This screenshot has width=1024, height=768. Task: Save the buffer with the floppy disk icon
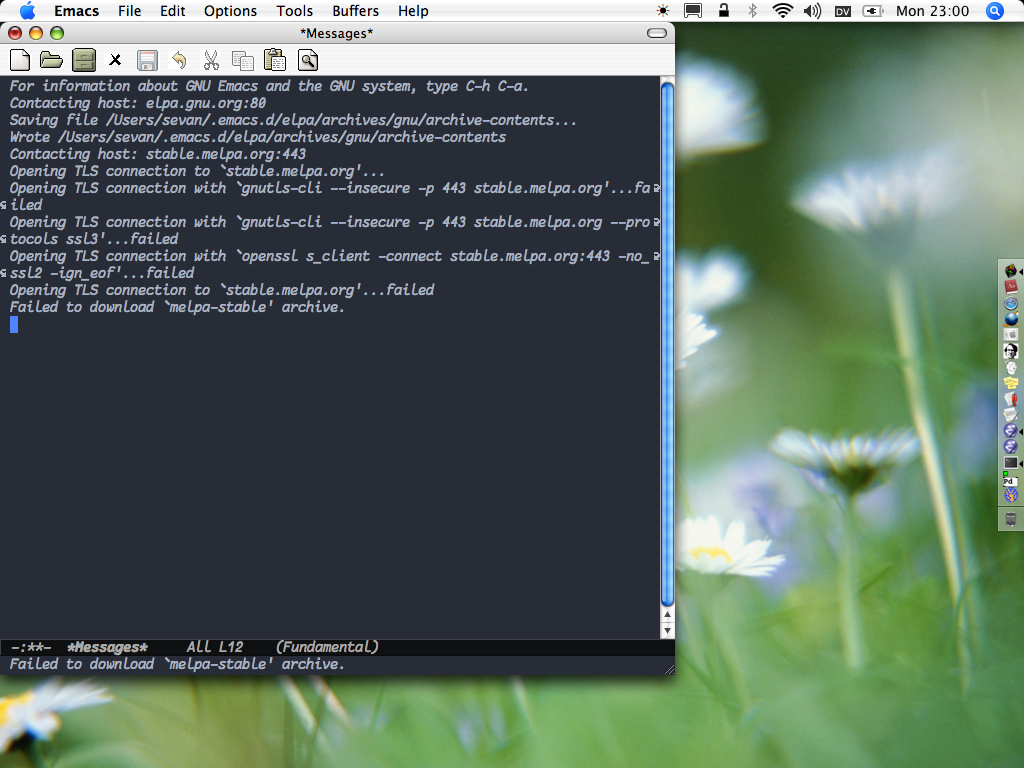tap(147, 60)
